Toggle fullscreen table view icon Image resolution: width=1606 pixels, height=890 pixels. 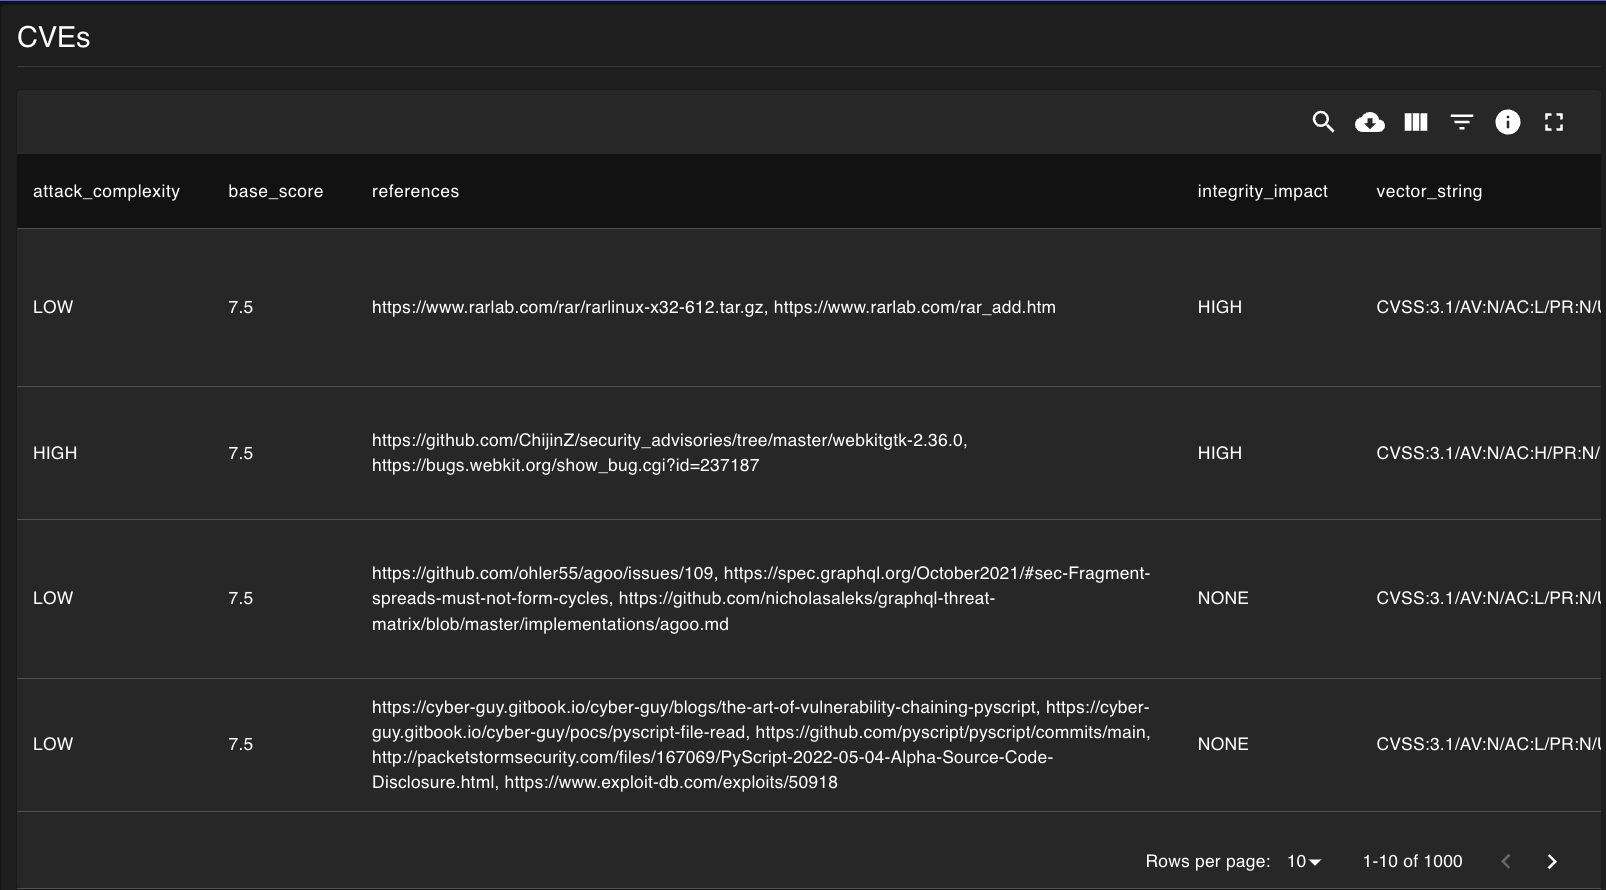[x=1553, y=122]
